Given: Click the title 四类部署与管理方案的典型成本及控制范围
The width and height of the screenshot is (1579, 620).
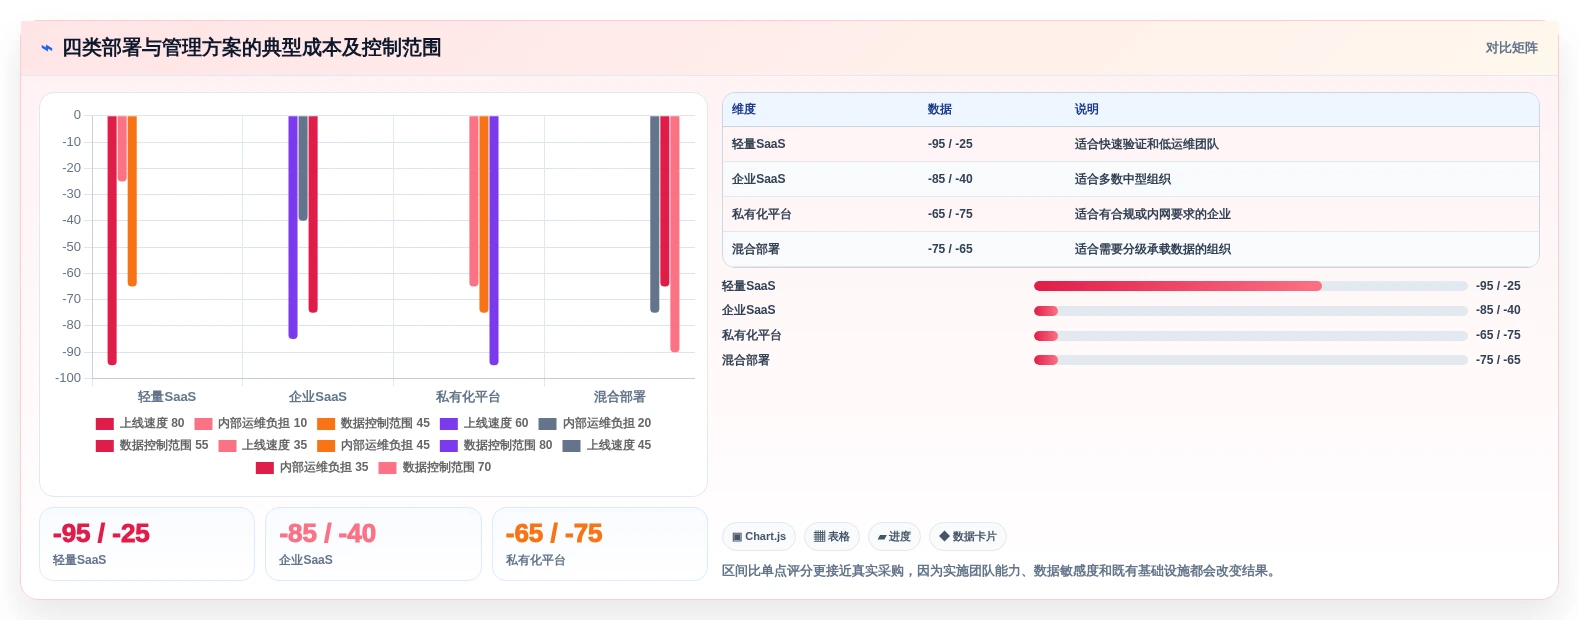Looking at the screenshot, I should (x=252, y=48).
